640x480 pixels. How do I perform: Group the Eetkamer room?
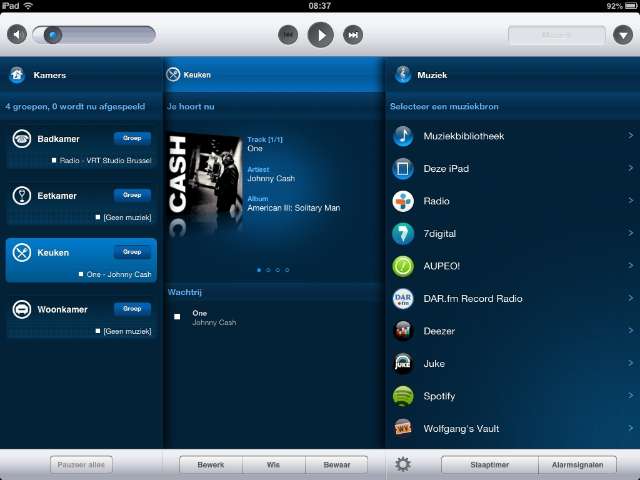tap(132, 195)
